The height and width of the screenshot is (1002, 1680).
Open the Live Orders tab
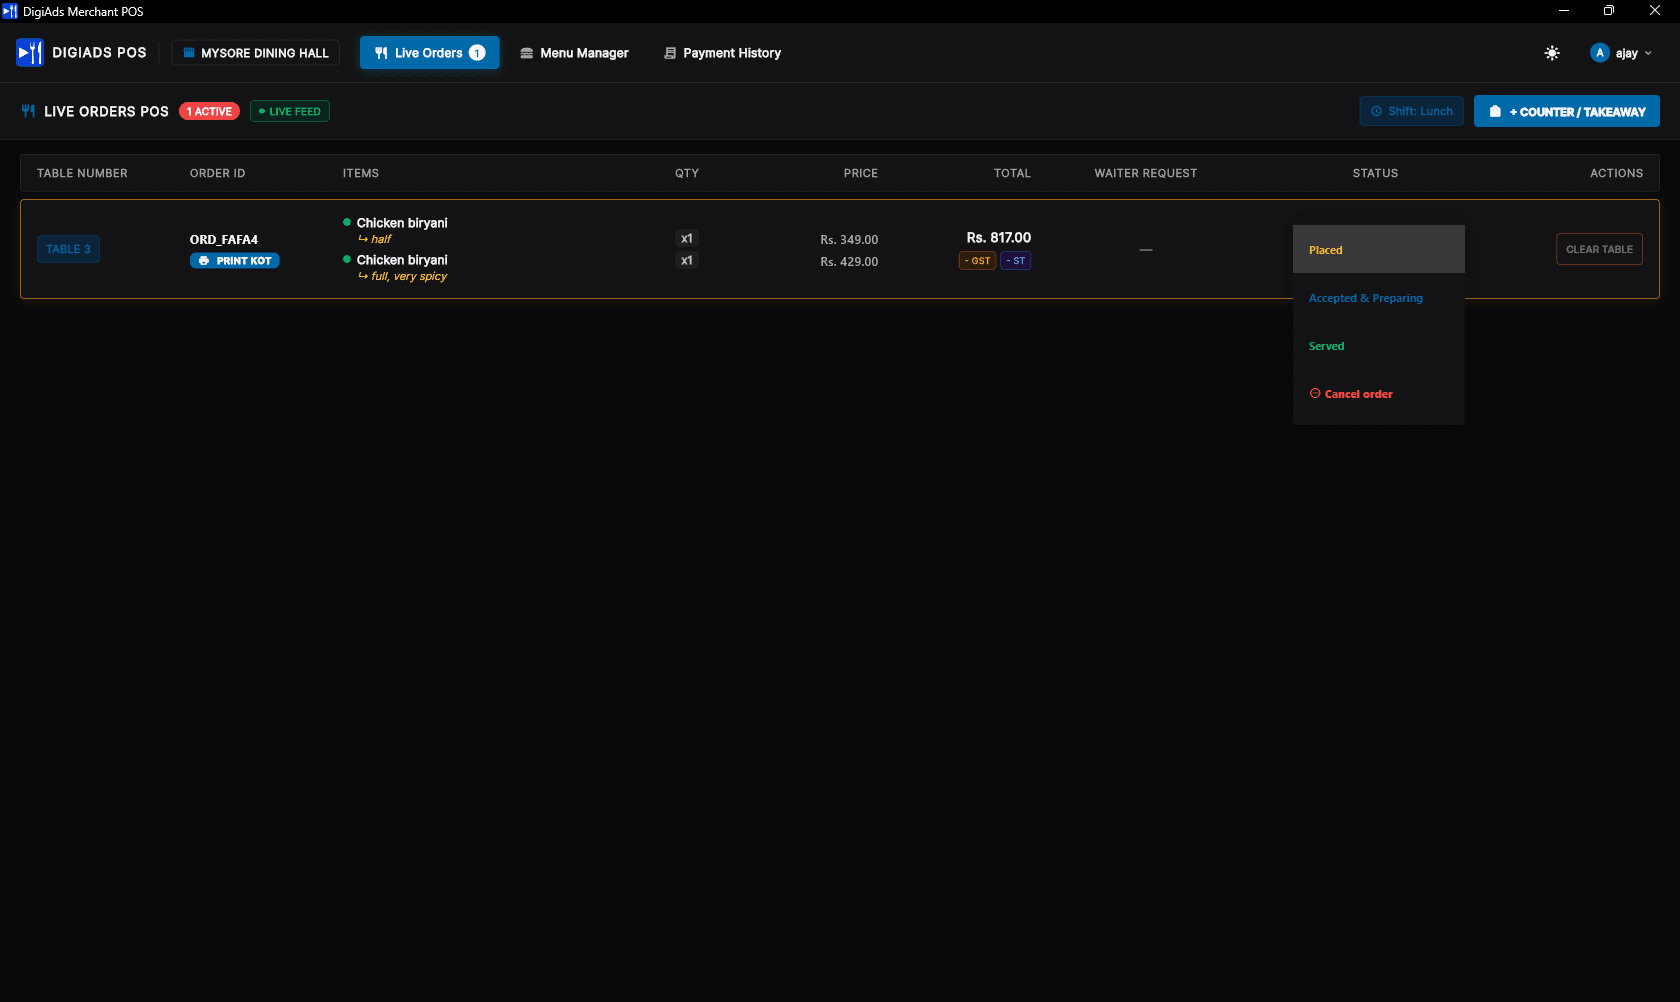(429, 53)
